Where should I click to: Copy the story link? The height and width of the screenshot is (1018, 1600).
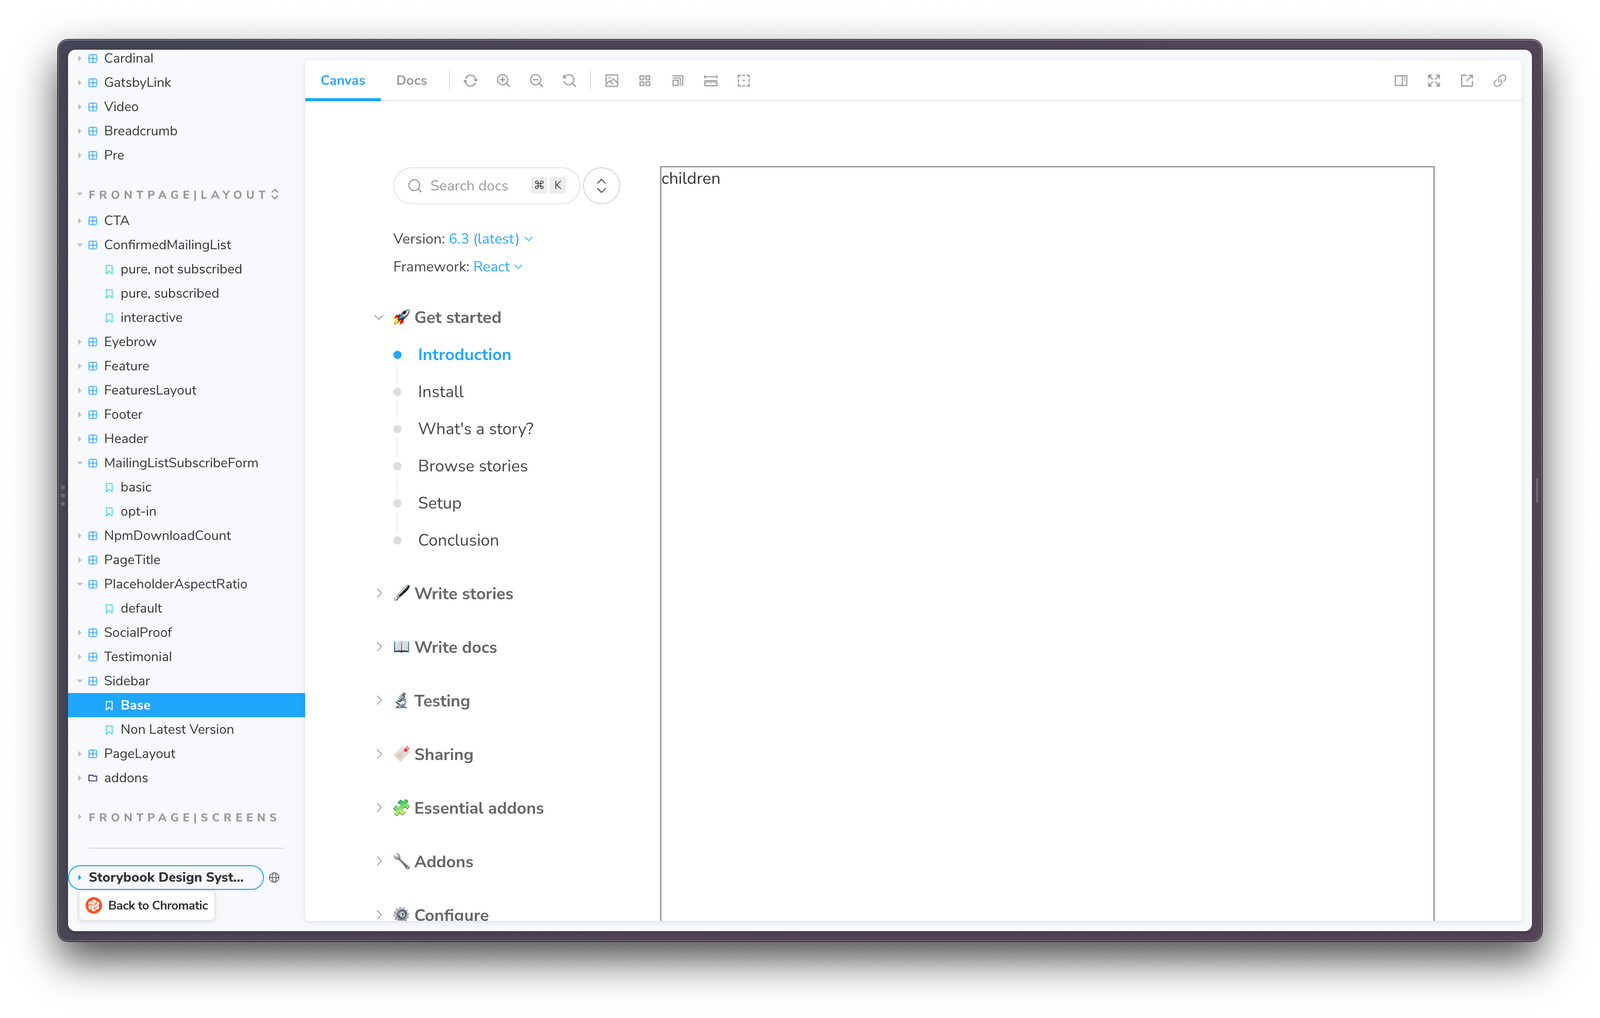click(1499, 80)
